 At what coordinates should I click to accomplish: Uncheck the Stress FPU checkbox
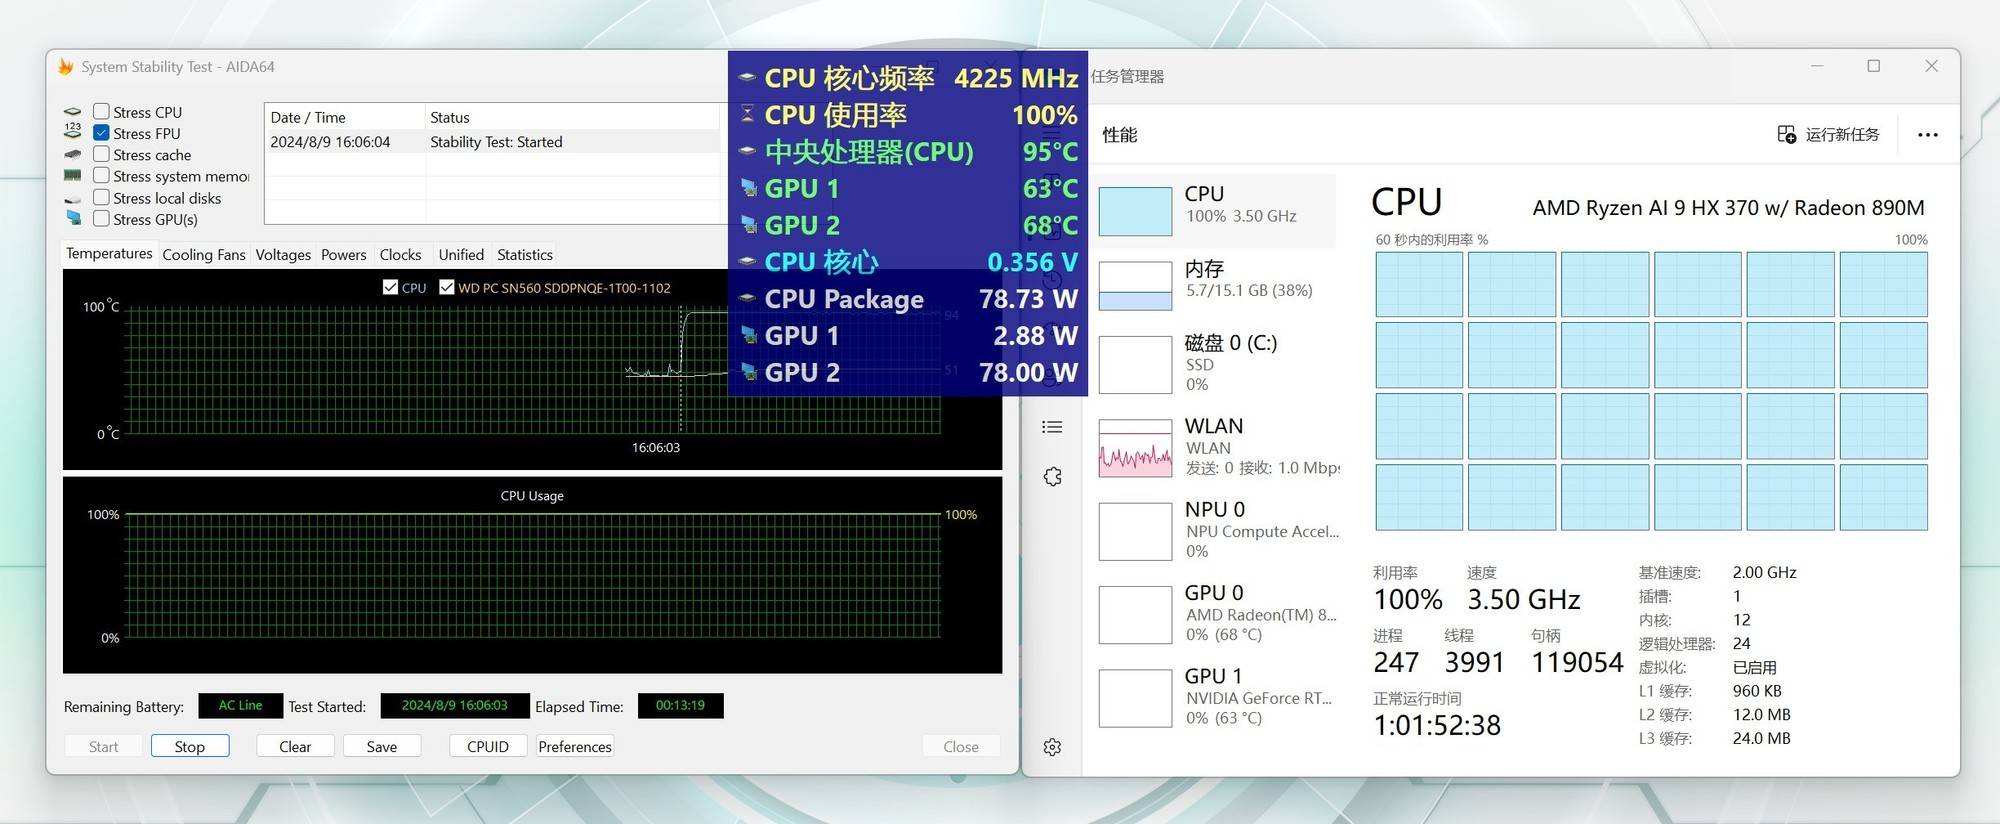tap(101, 132)
